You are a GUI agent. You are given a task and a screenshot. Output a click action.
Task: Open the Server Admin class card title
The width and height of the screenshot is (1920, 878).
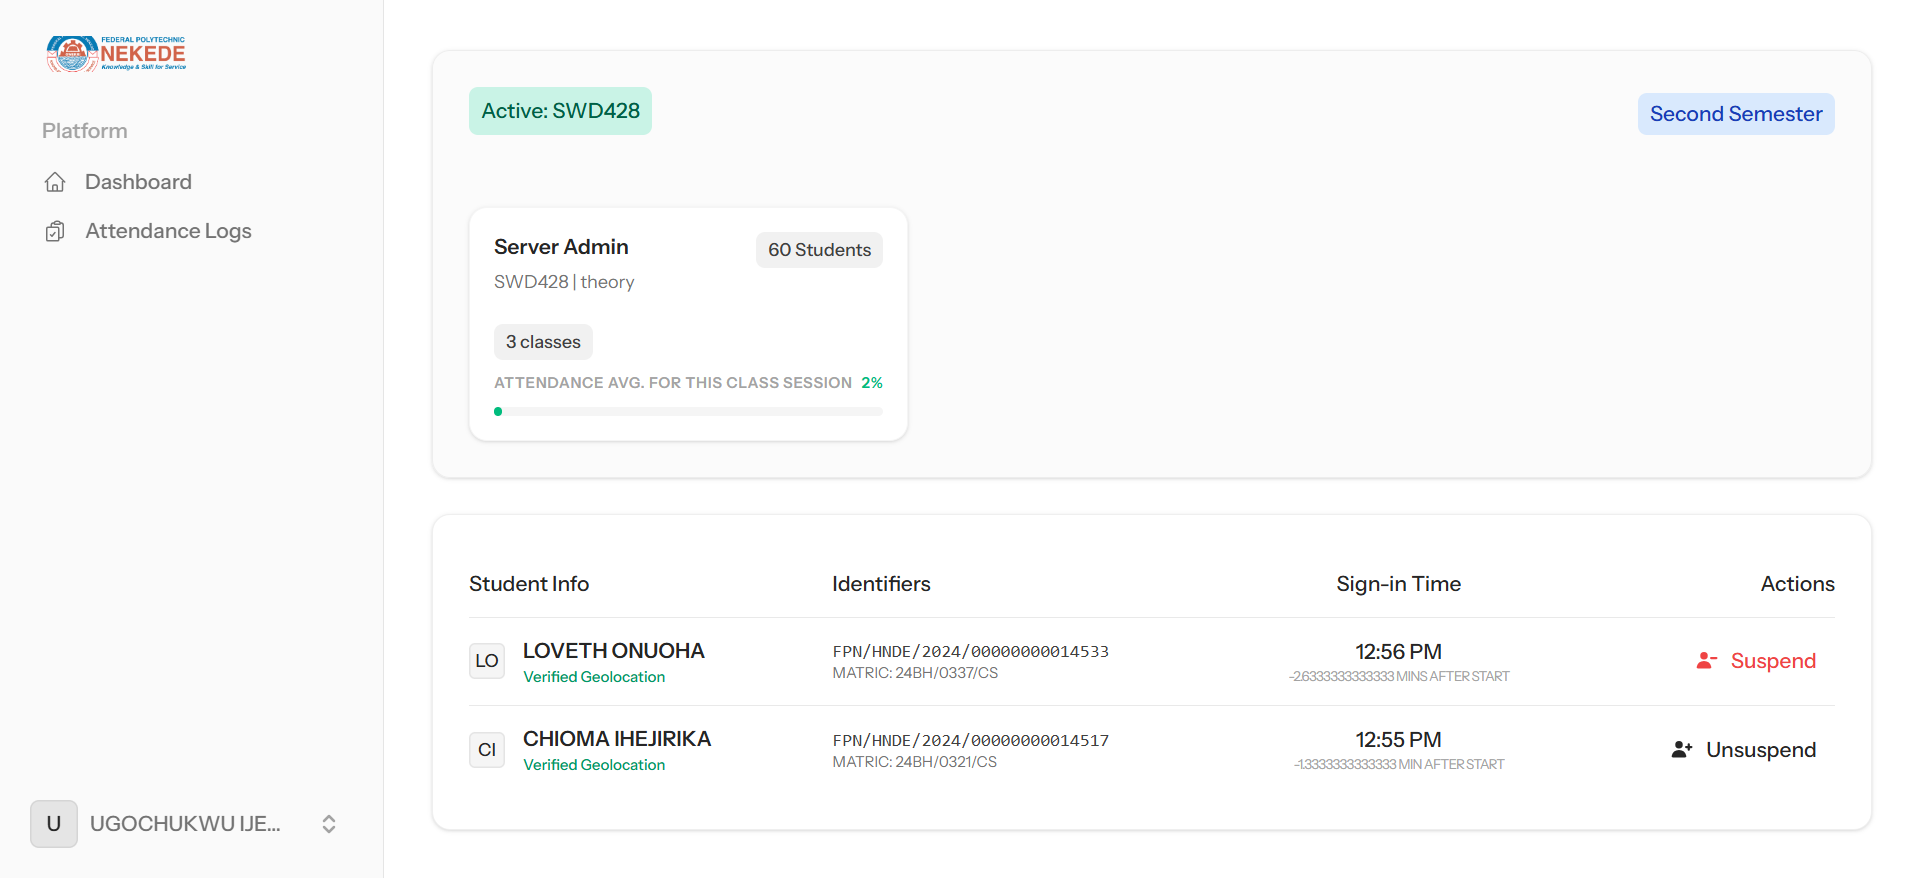[561, 247]
